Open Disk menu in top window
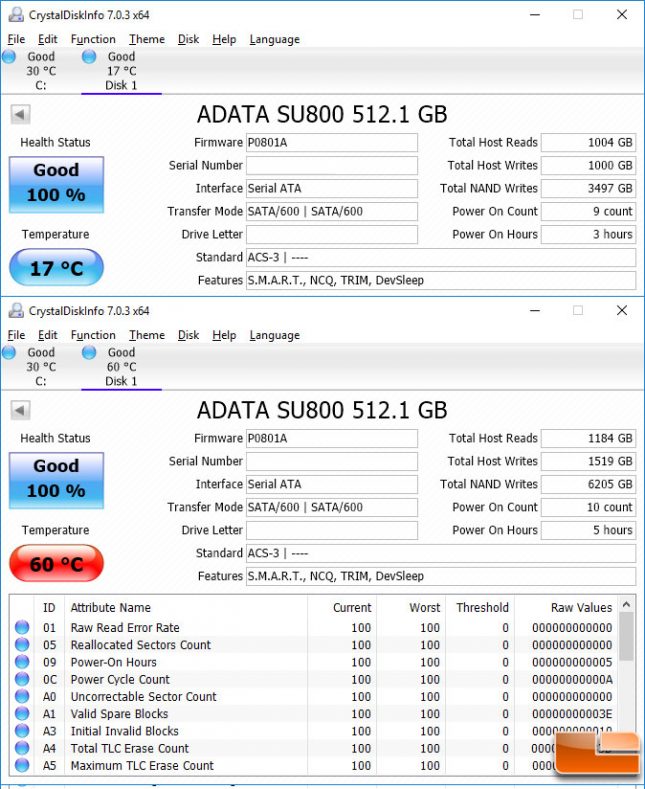 [188, 39]
